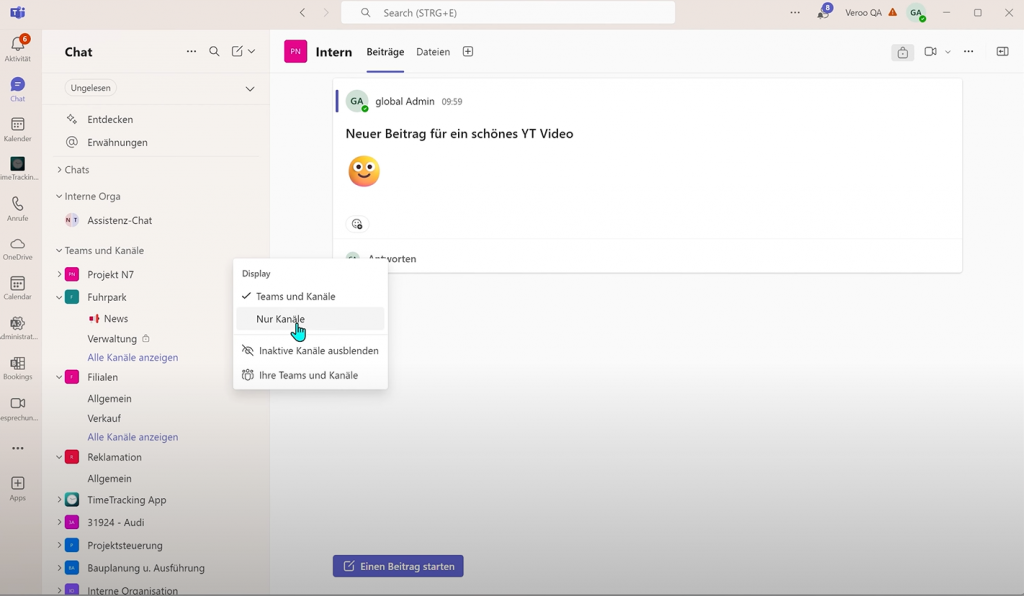Open the GA profile avatar in the title bar
The height and width of the screenshot is (596, 1024).
coord(917,12)
